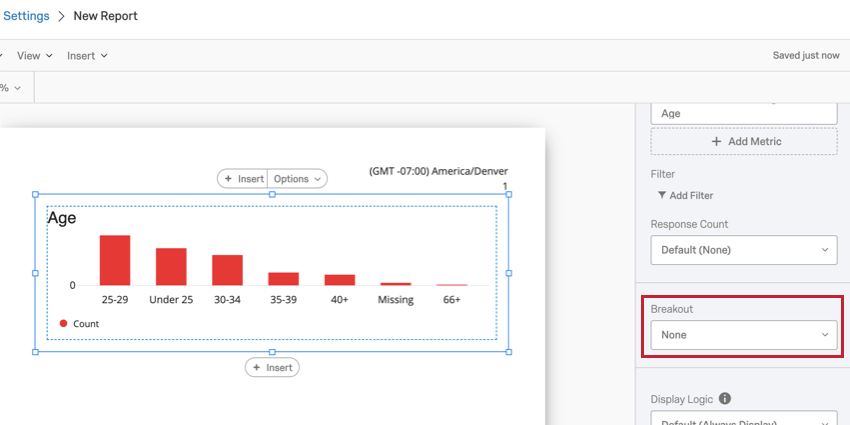
Task: Click the right-middle resize handle of chart
Action: [508, 273]
